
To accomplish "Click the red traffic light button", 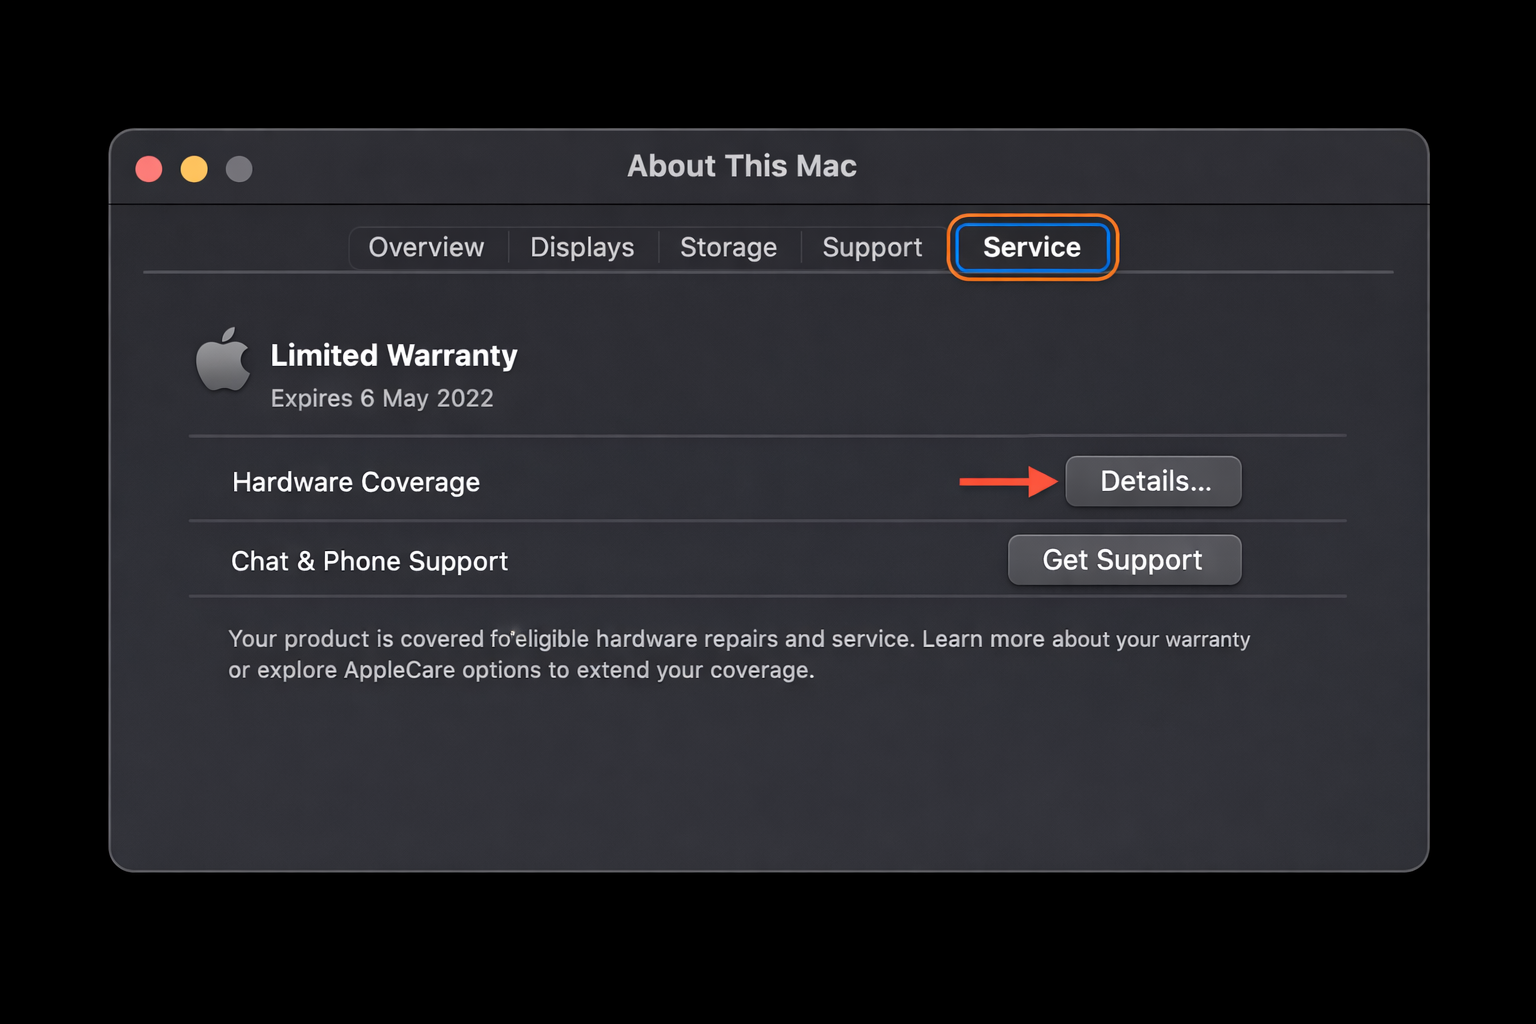I will [x=148, y=168].
